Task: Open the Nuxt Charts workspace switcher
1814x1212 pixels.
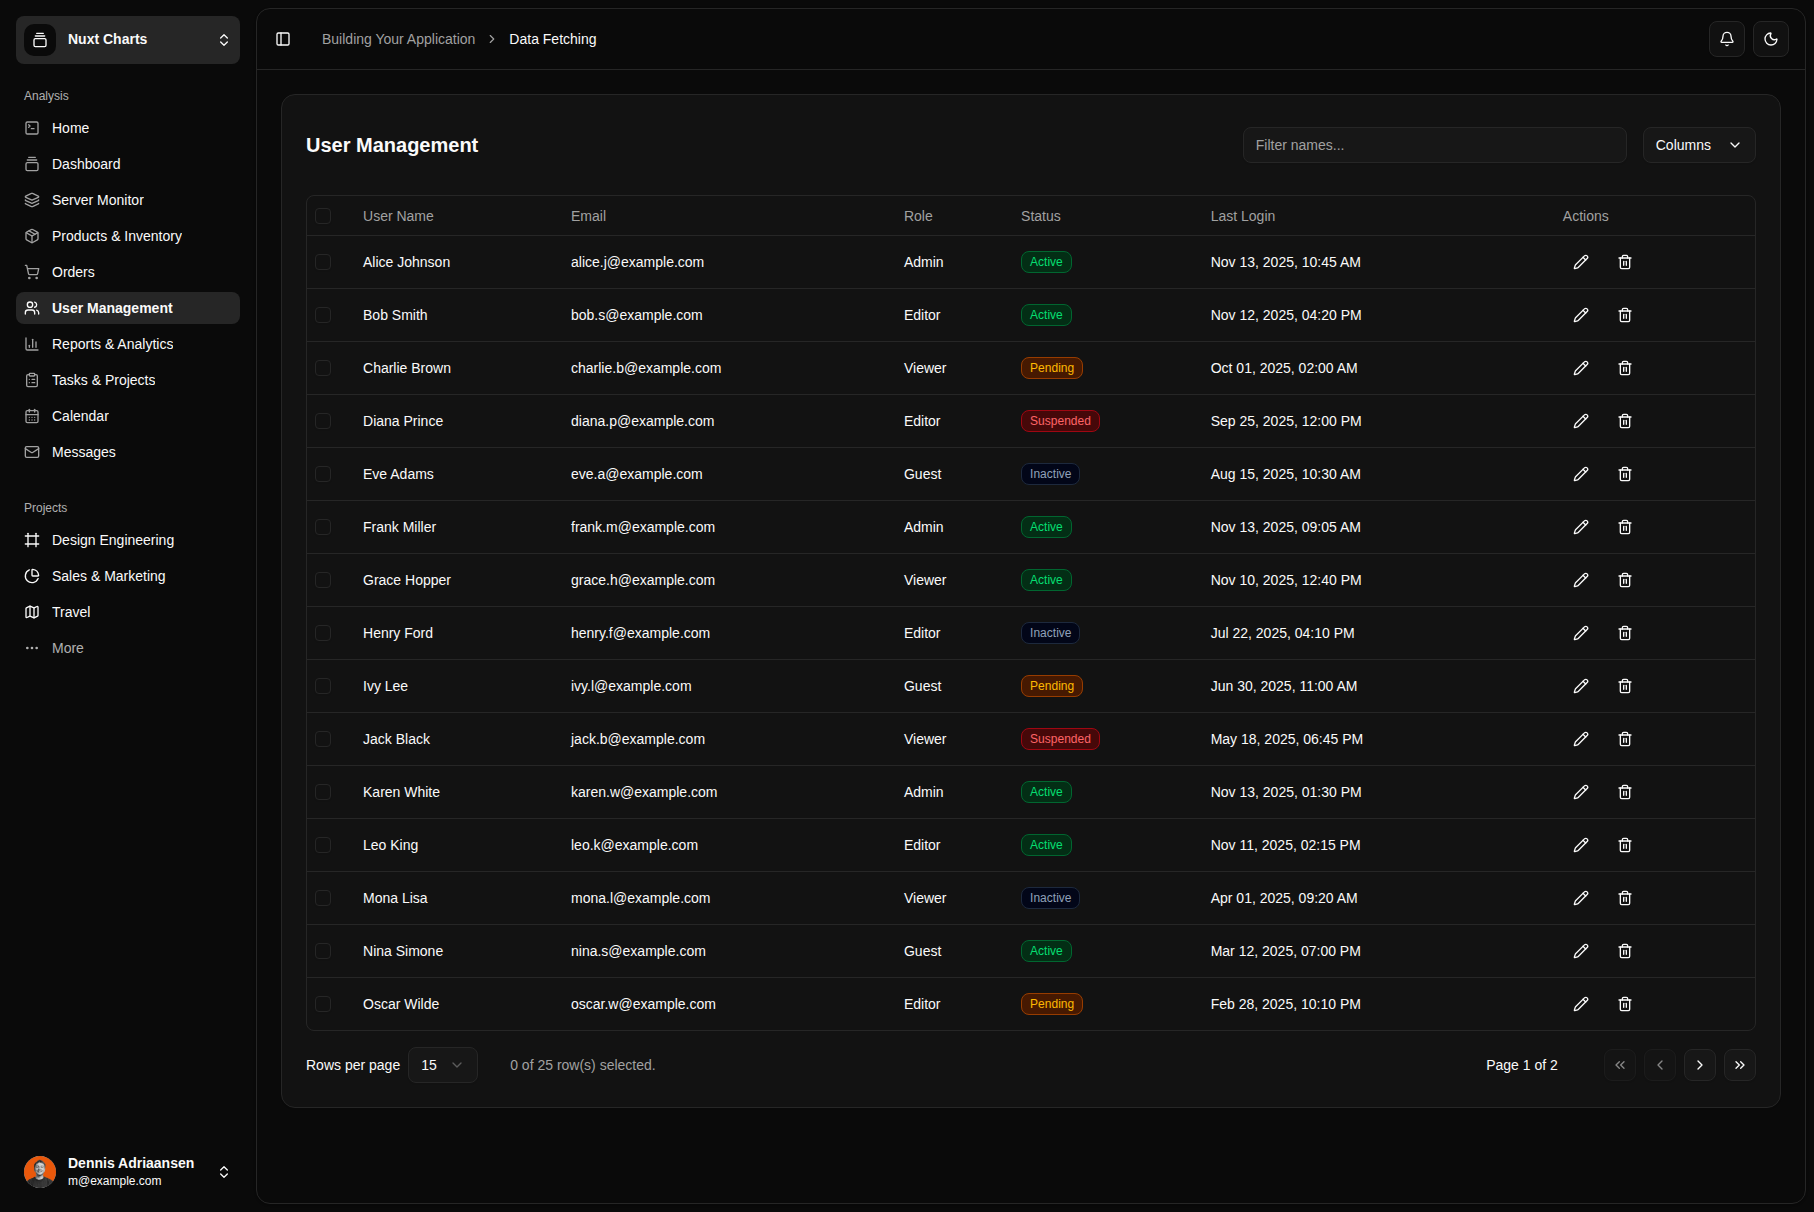Action: [x=128, y=40]
